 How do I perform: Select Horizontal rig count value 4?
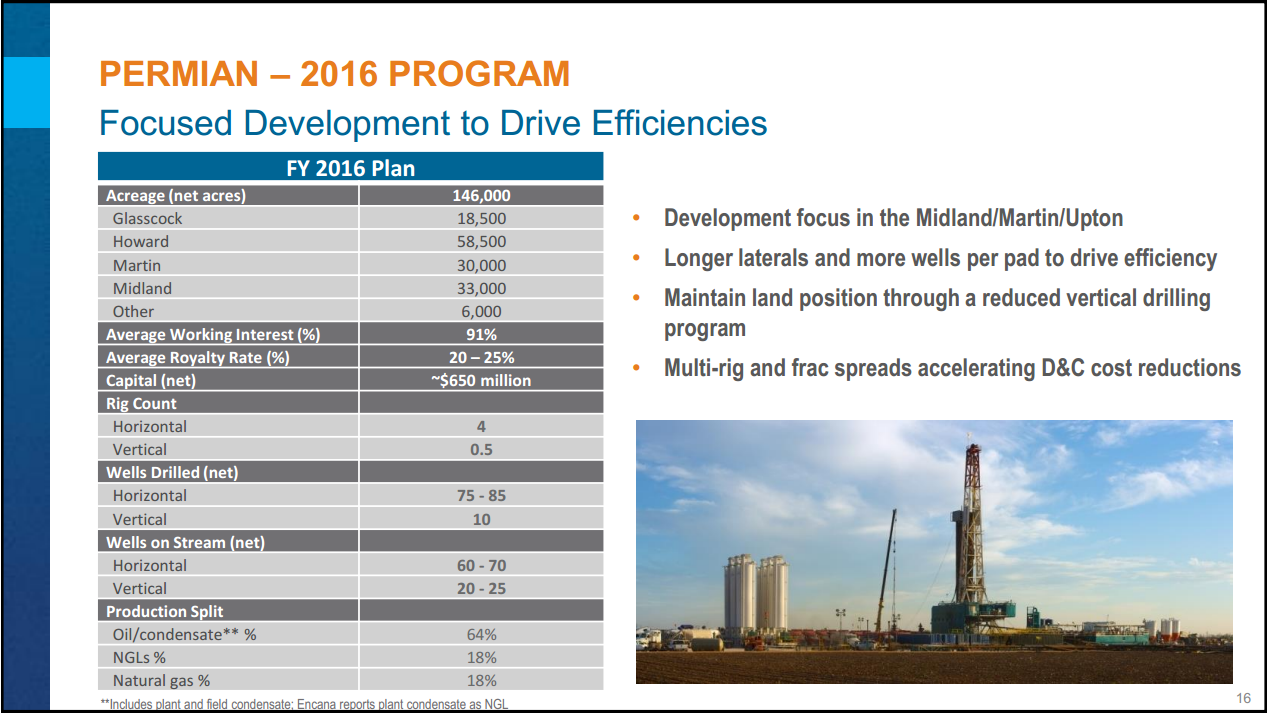481,426
